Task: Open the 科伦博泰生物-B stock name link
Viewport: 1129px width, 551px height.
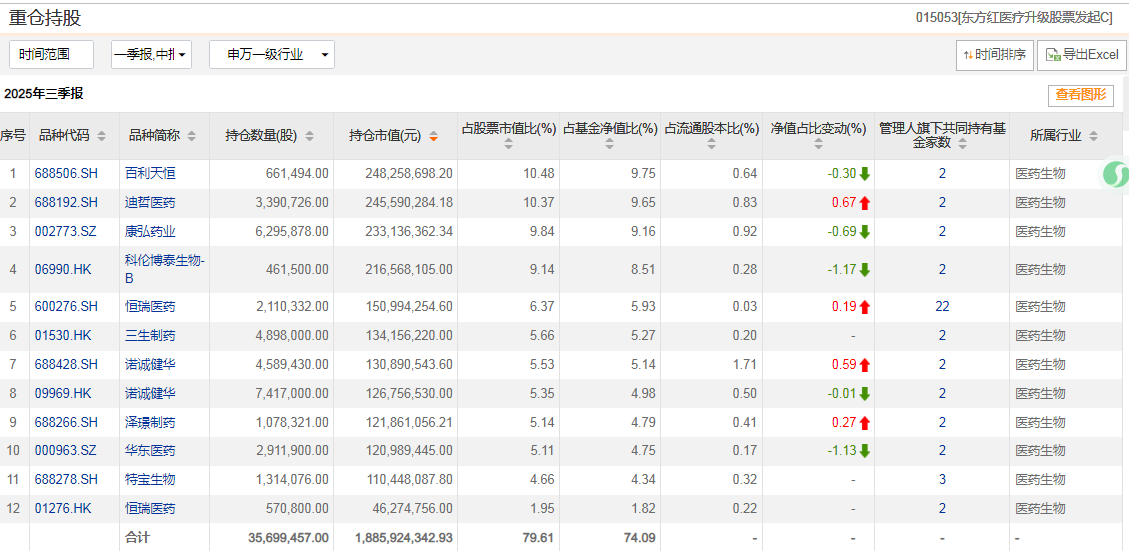Action: (165, 269)
